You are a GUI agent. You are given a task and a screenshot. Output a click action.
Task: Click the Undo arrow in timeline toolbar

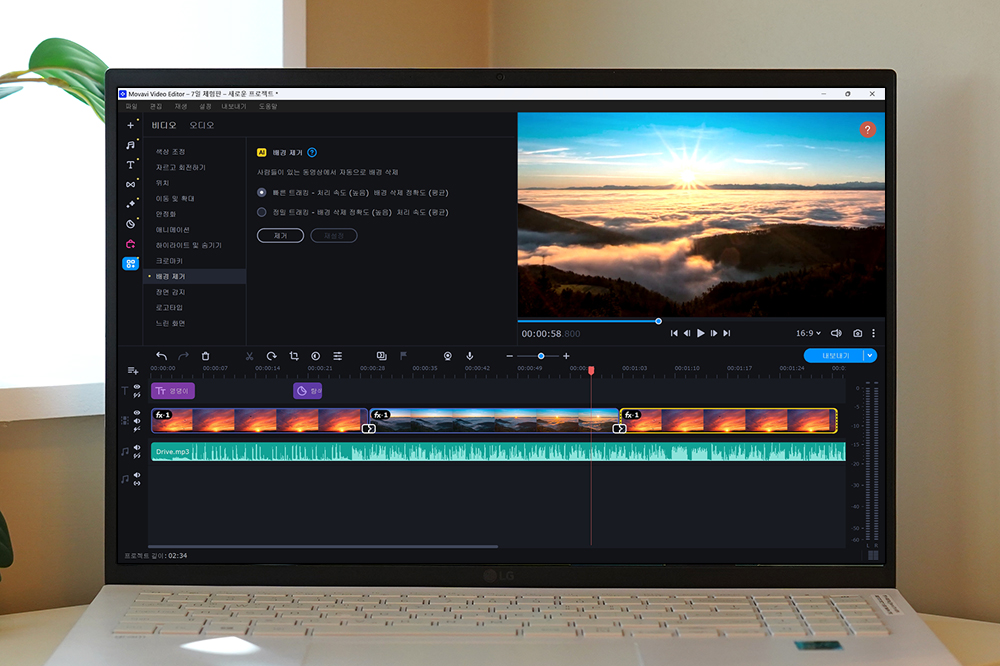(x=161, y=356)
